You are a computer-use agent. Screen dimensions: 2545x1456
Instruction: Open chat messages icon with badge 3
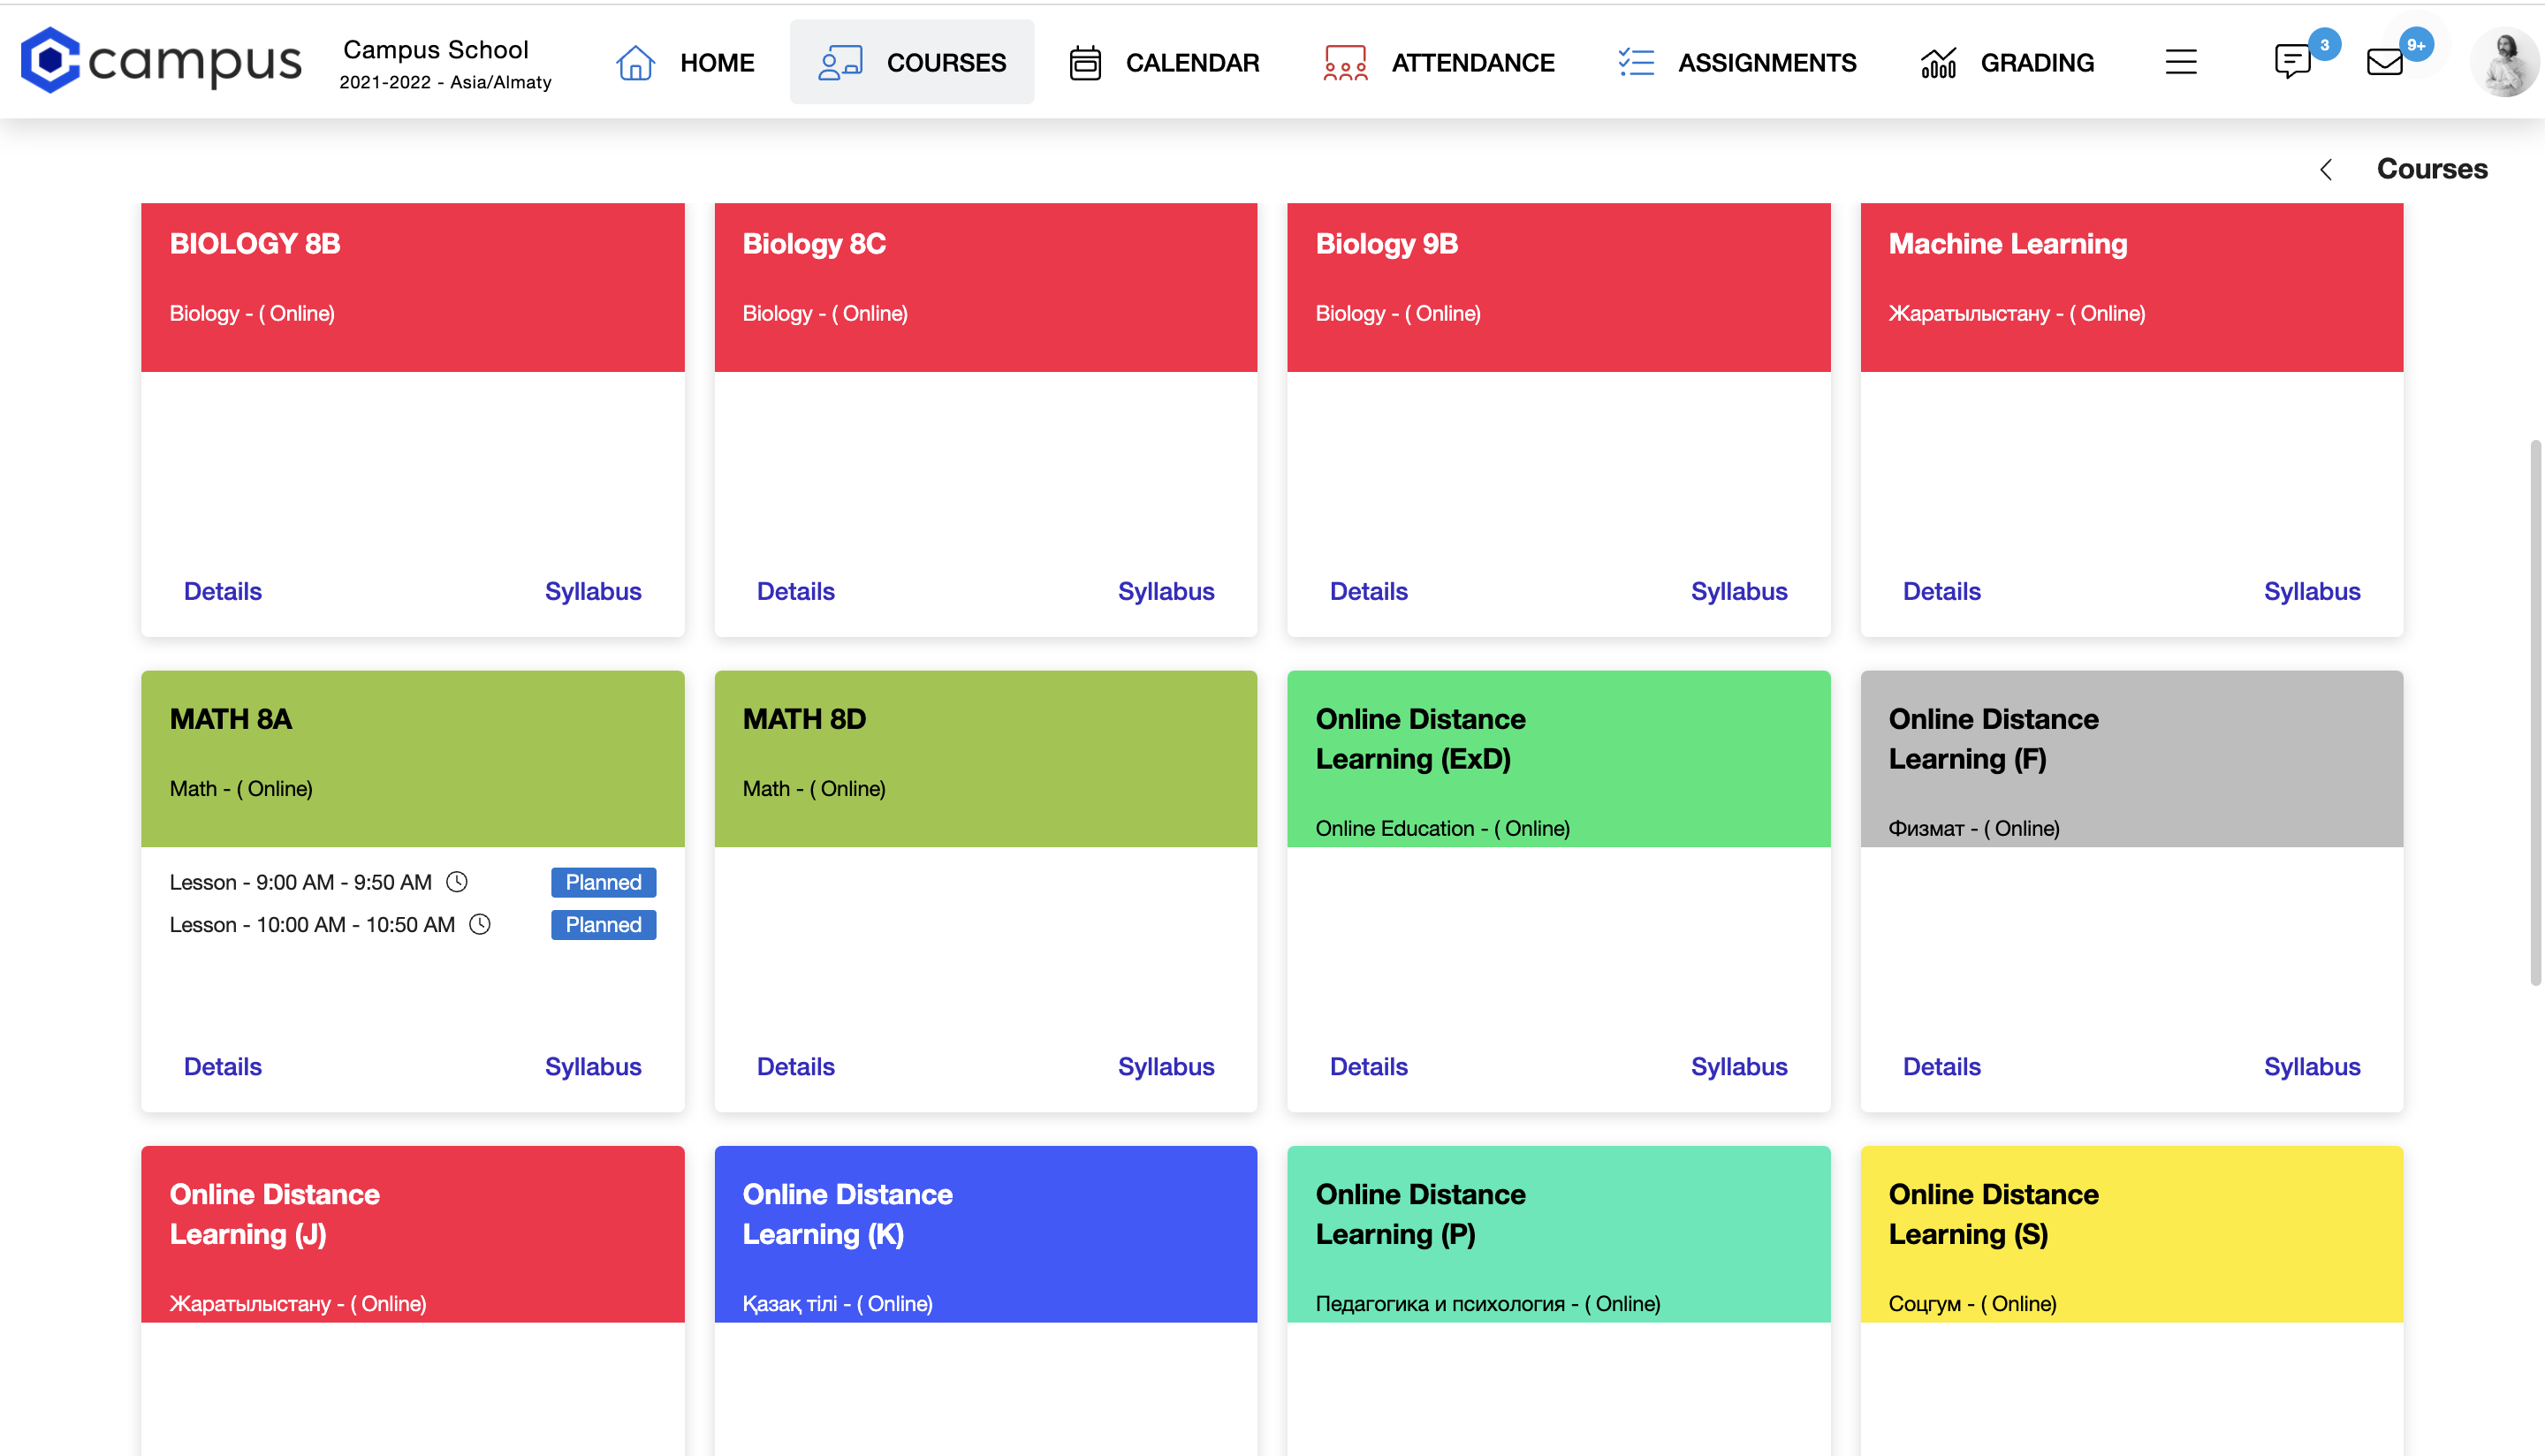pyautogui.click(x=2292, y=62)
